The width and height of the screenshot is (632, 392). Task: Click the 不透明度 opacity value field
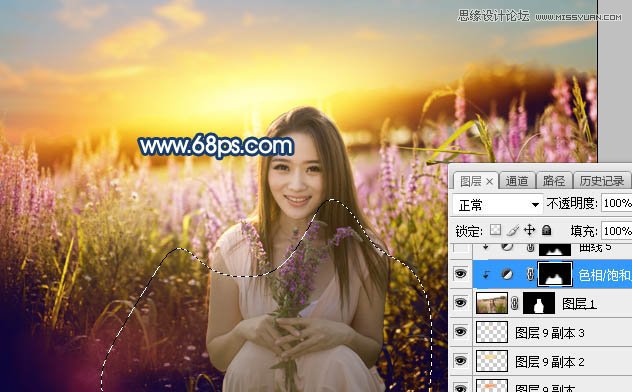tap(617, 203)
